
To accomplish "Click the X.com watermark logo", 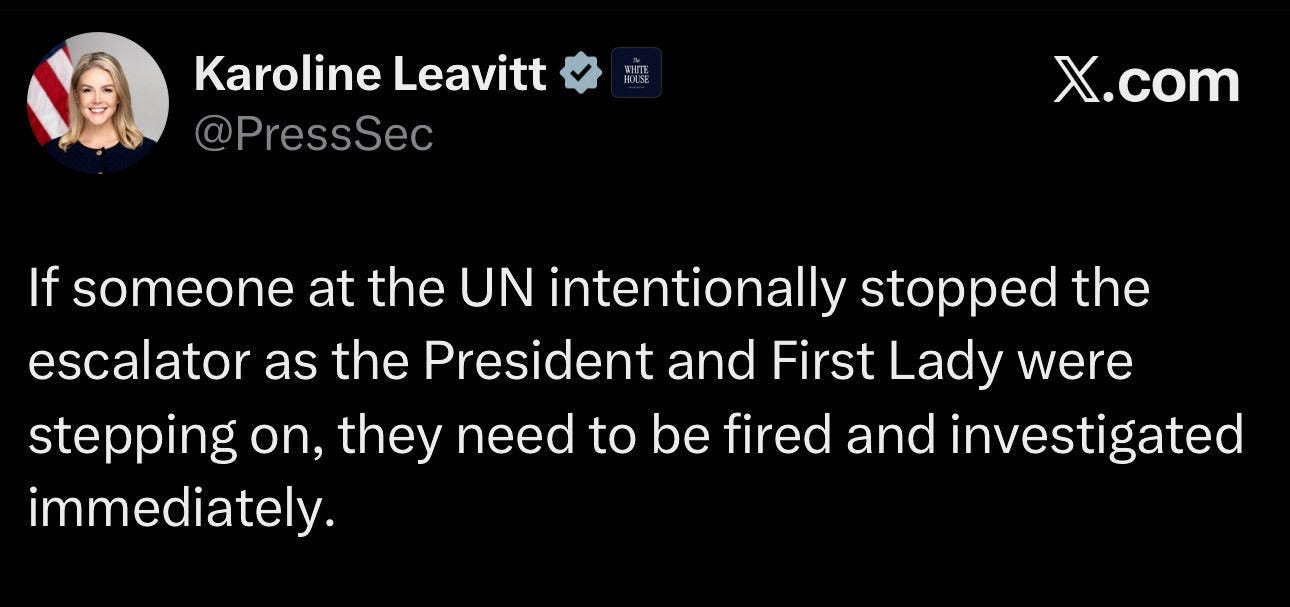I will (x=1146, y=81).
